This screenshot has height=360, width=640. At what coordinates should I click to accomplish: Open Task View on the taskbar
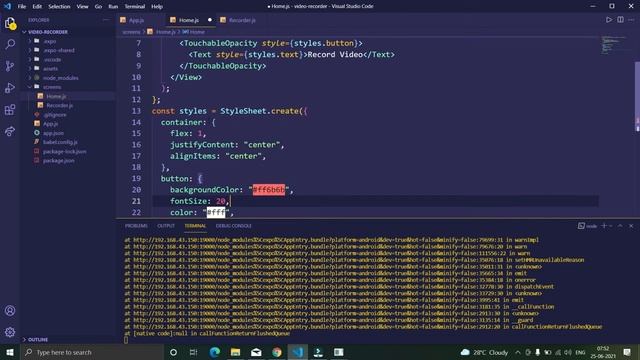(x=193, y=352)
